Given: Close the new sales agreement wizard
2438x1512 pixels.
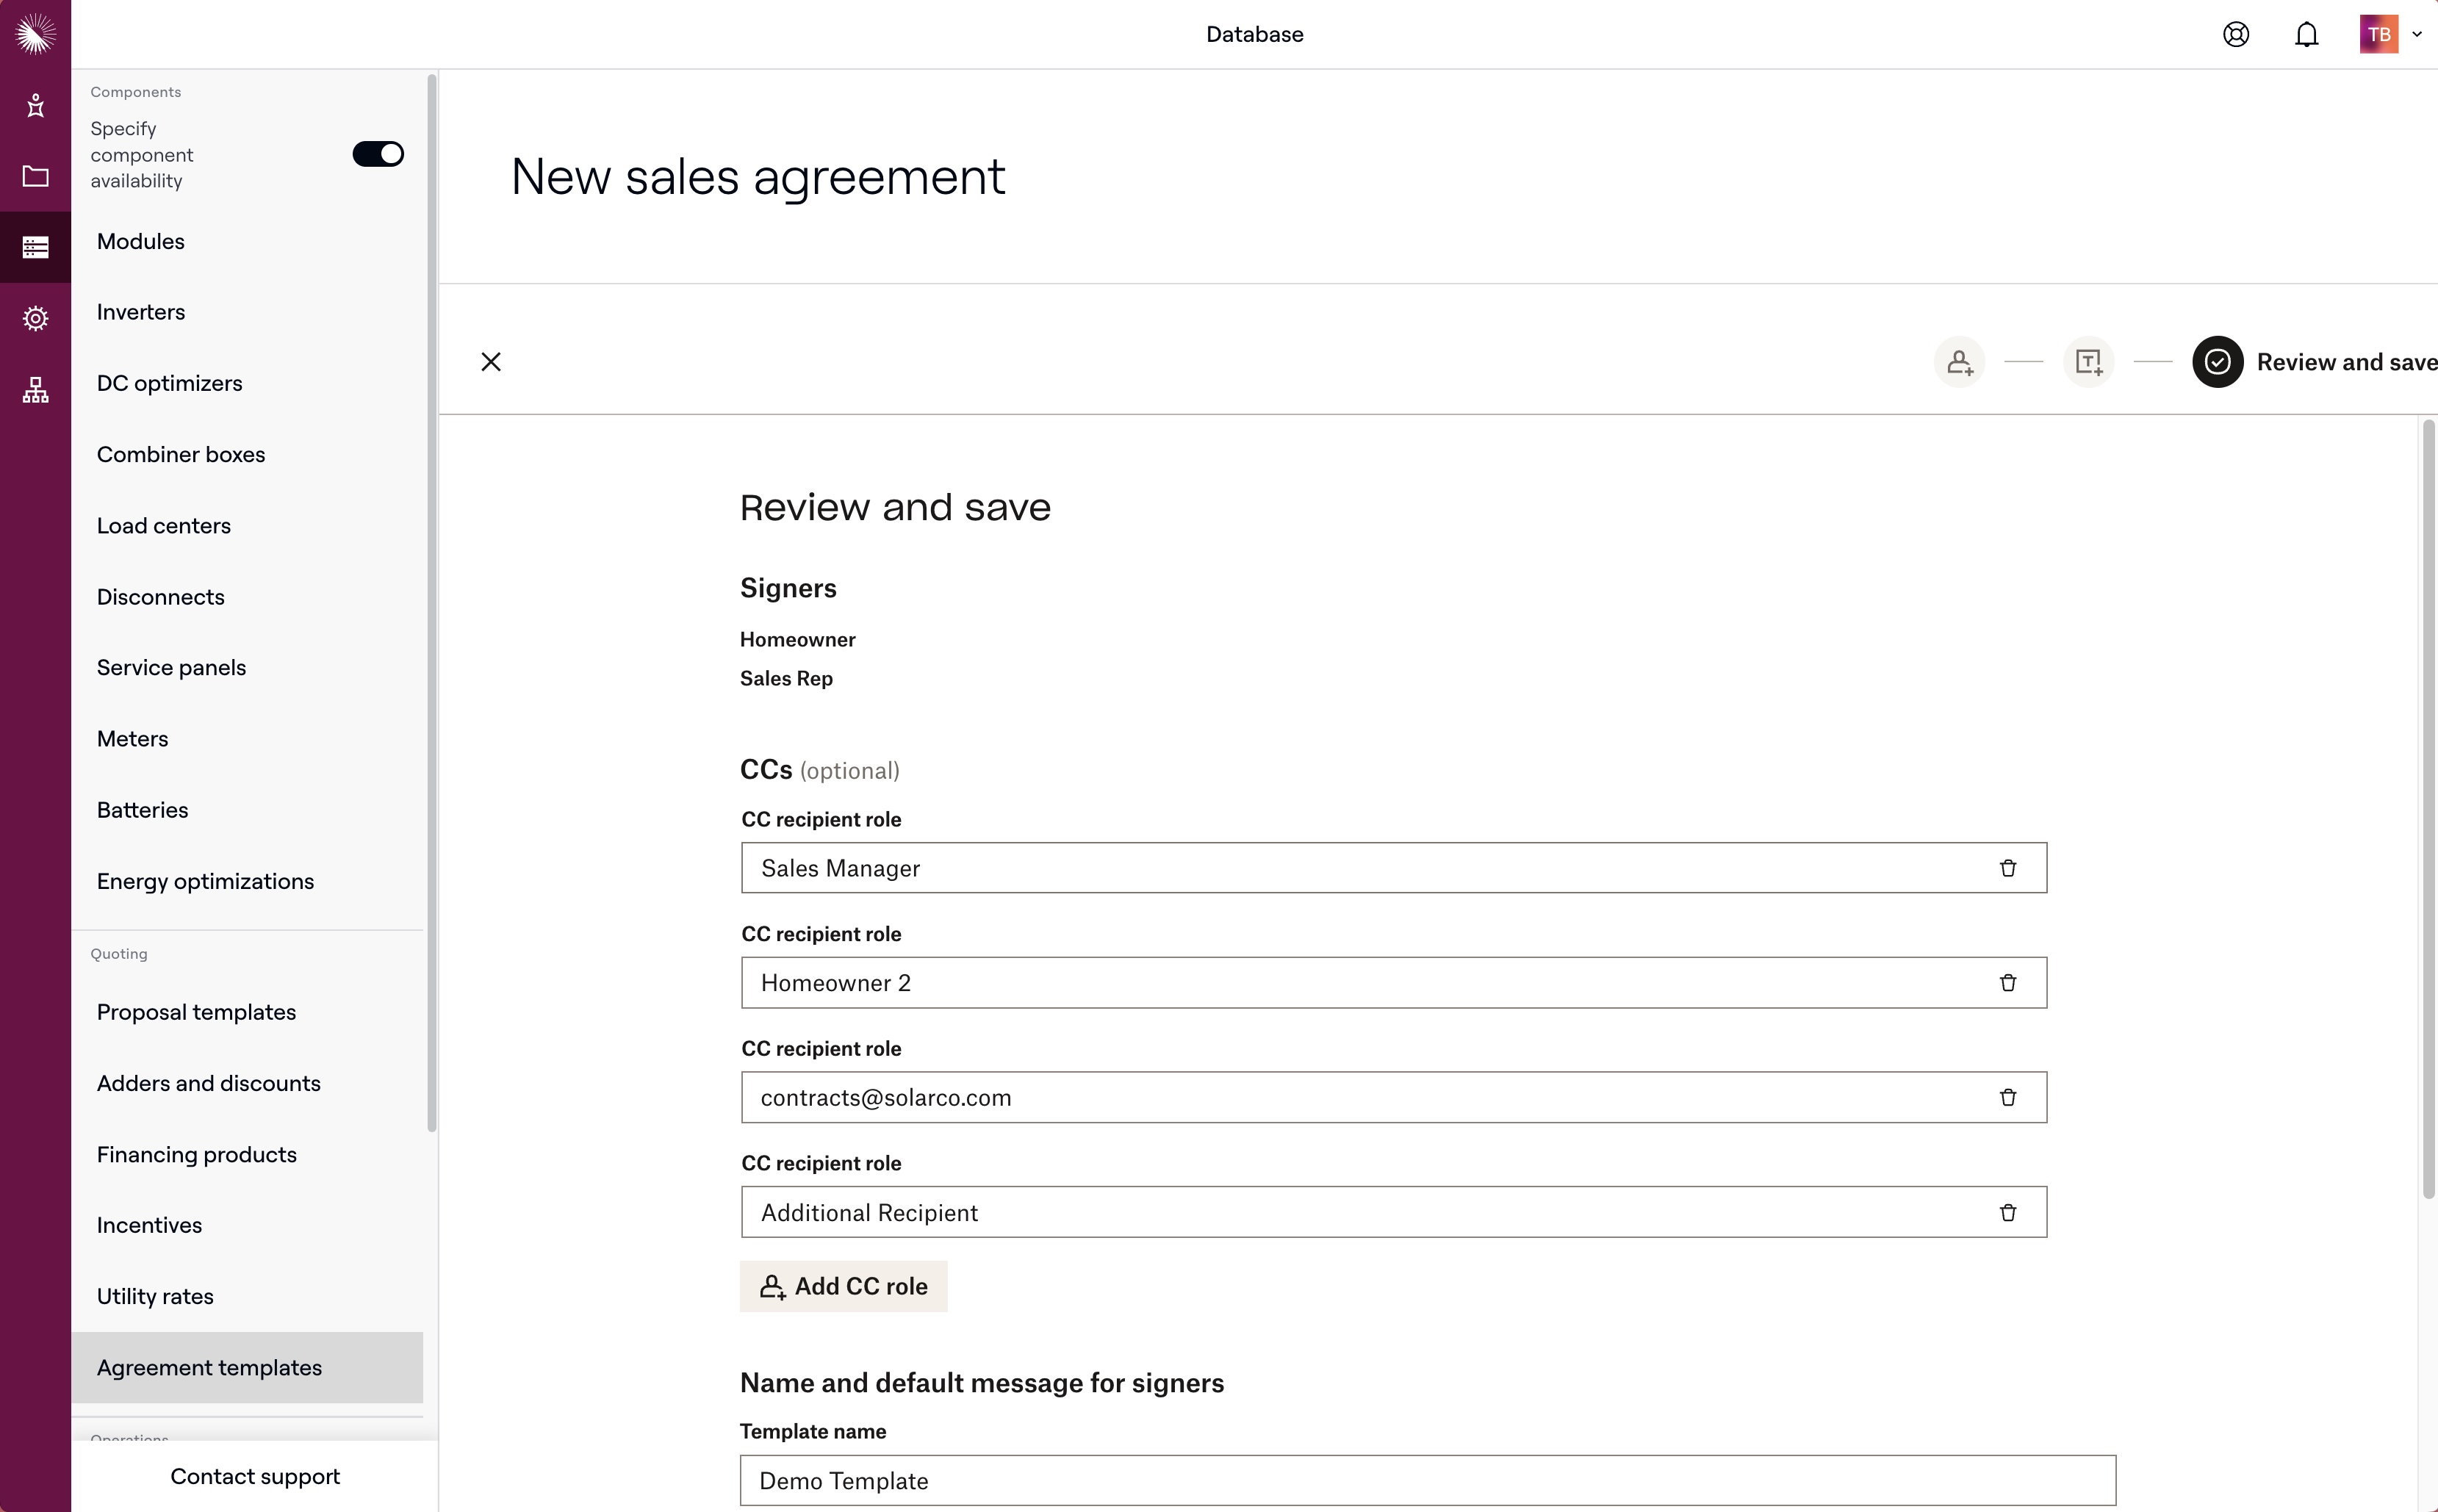Looking at the screenshot, I should tap(491, 362).
